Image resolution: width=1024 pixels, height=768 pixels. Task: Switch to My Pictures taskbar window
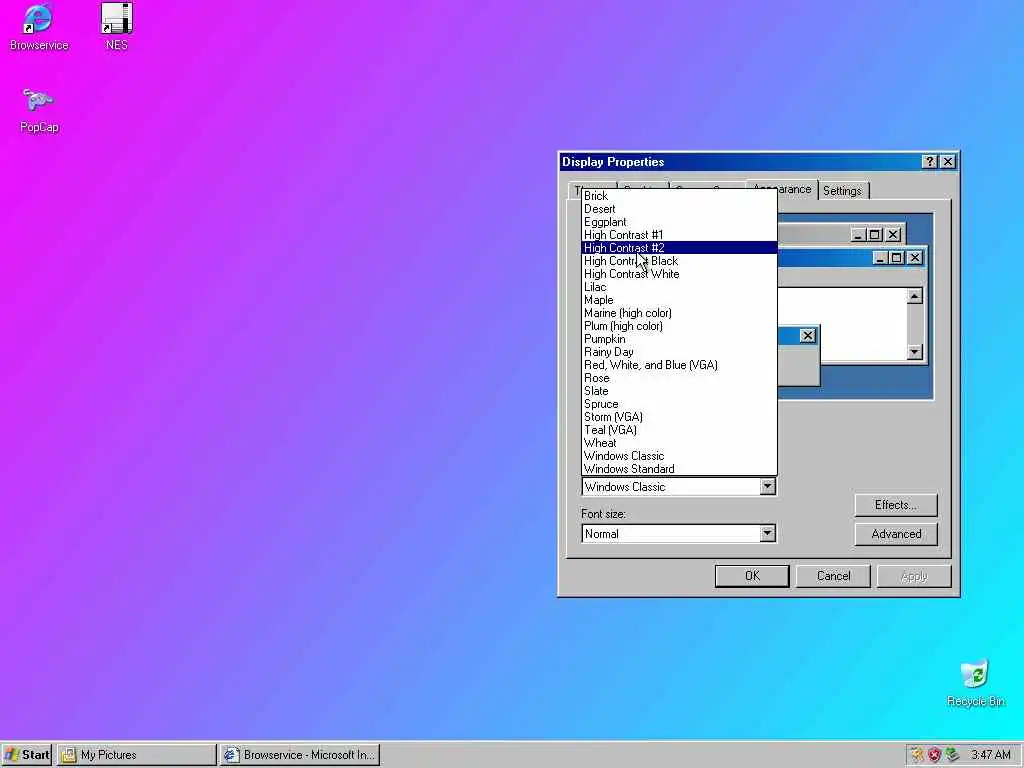(x=136, y=755)
